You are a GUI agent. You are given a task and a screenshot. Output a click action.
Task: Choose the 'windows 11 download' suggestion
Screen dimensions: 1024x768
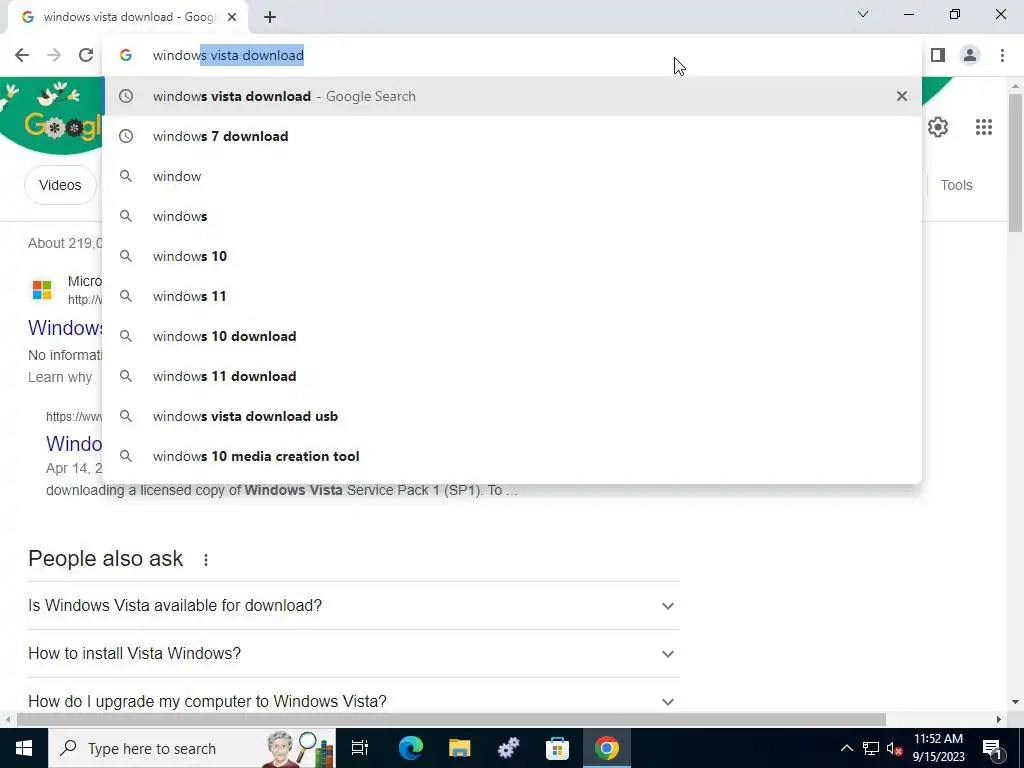point(512,376)
